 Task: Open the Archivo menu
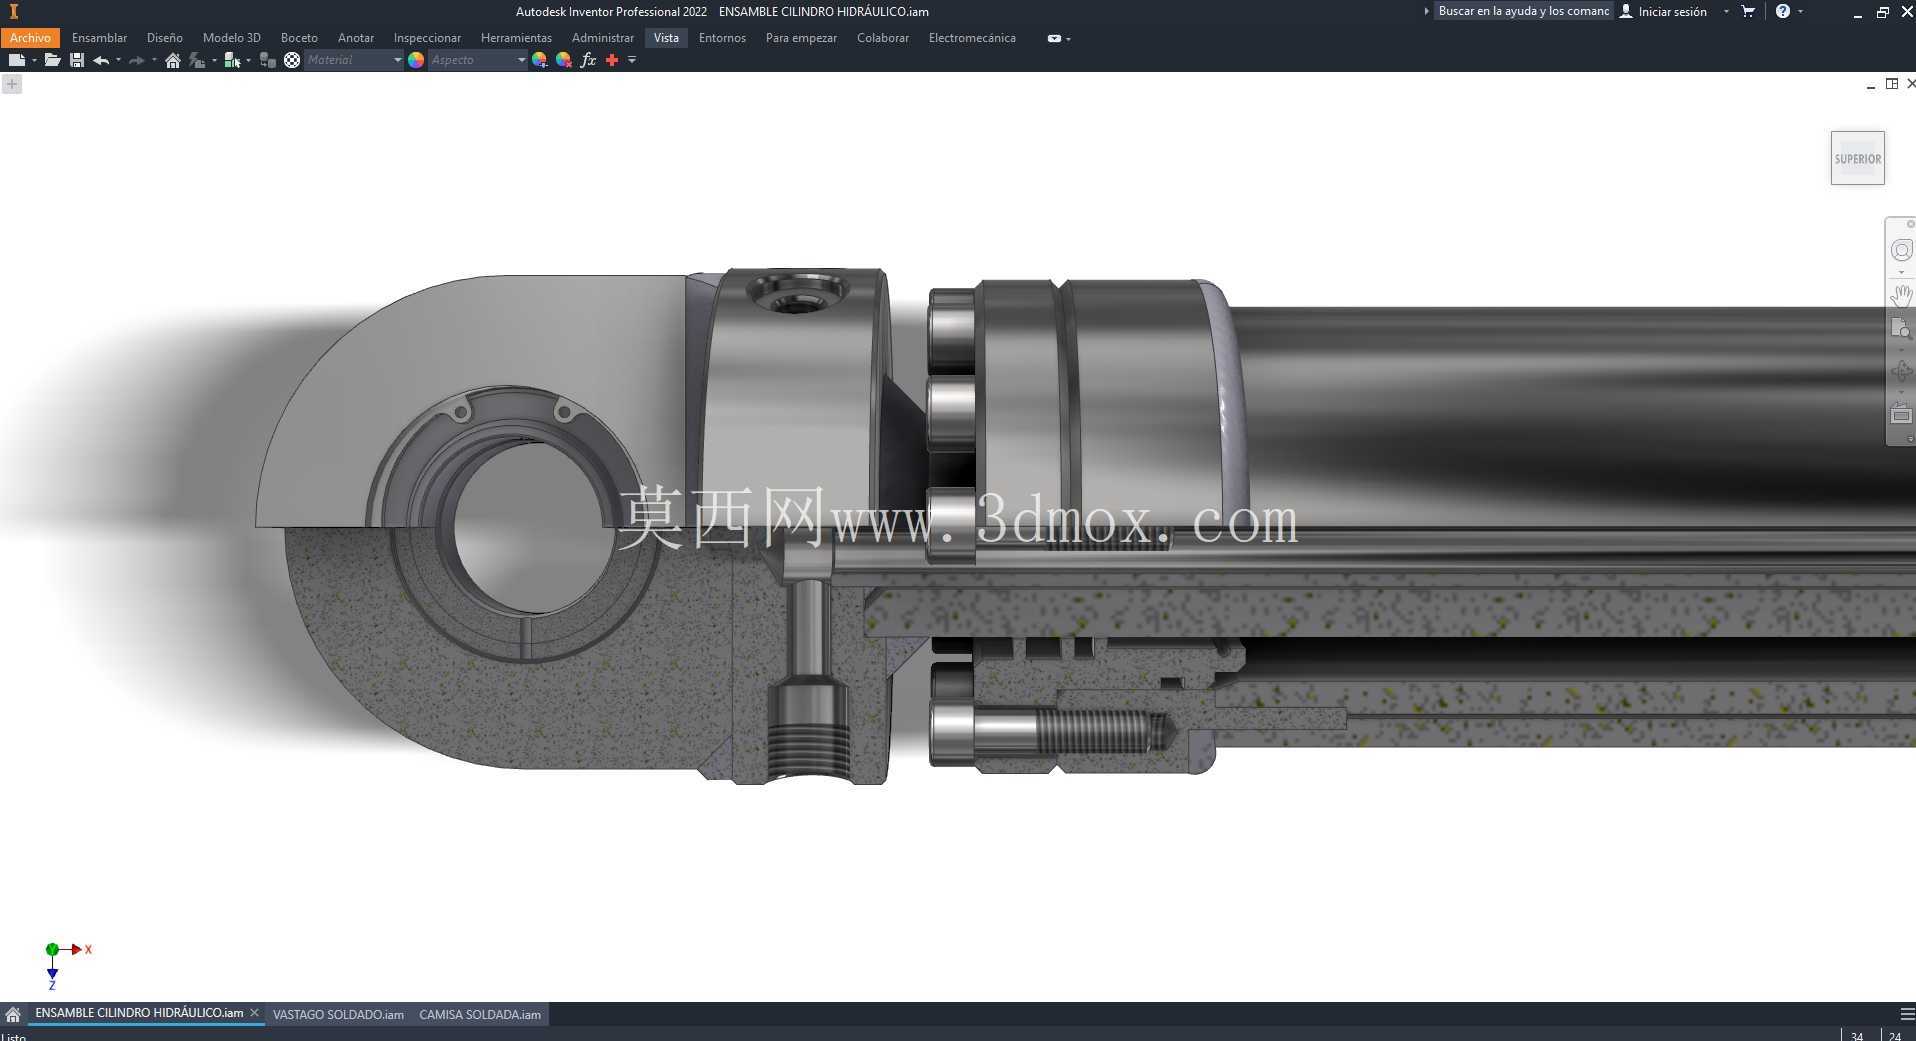tap(30, 38)
